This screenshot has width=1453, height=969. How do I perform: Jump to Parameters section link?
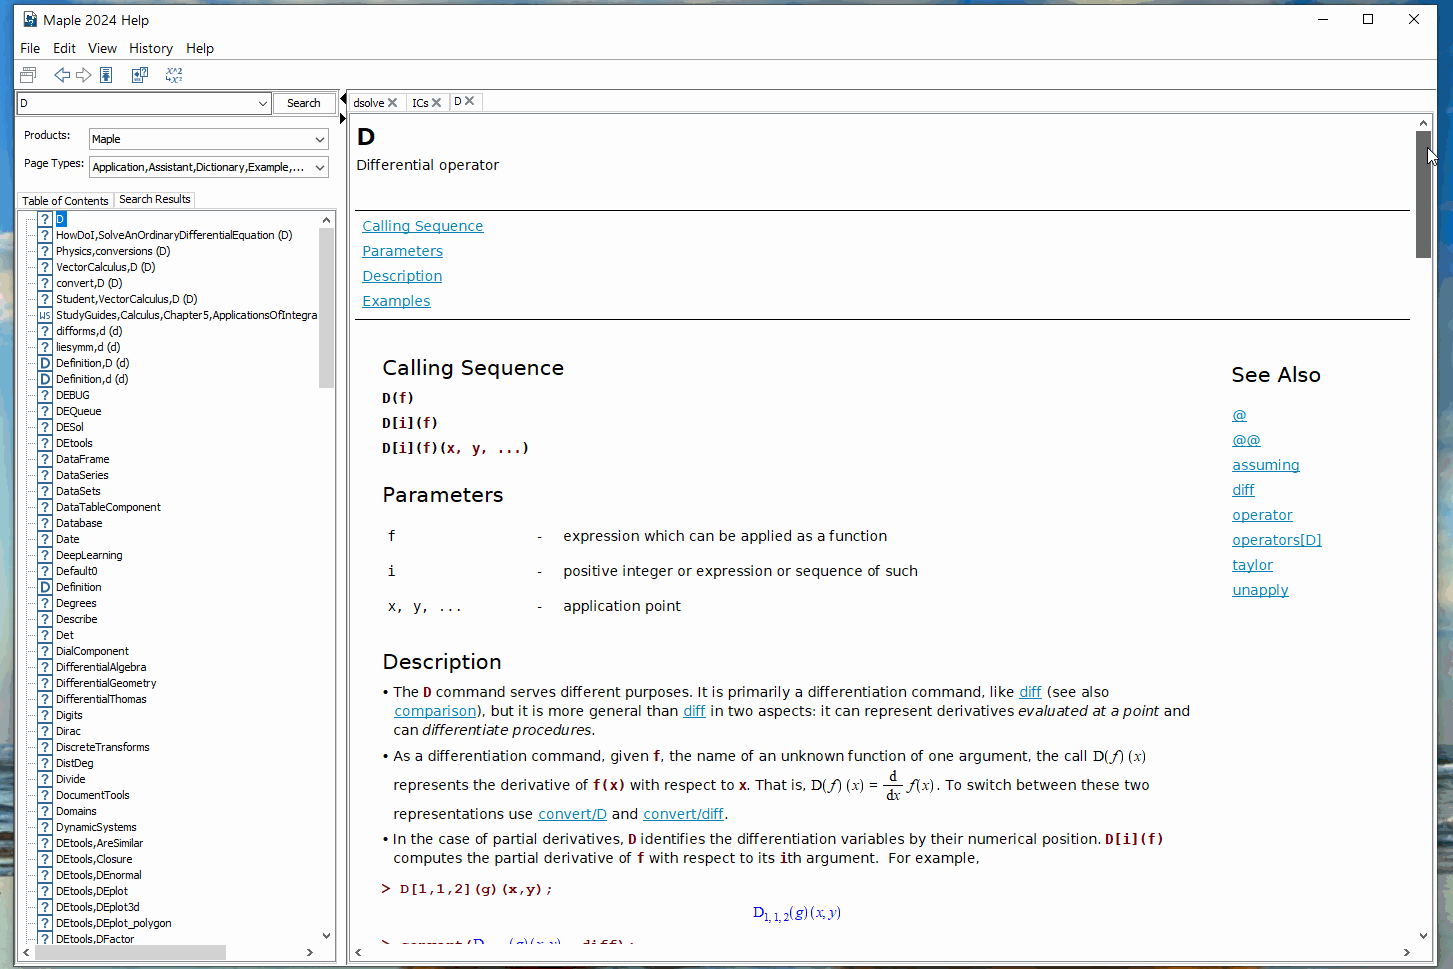(x=402, y=251)
